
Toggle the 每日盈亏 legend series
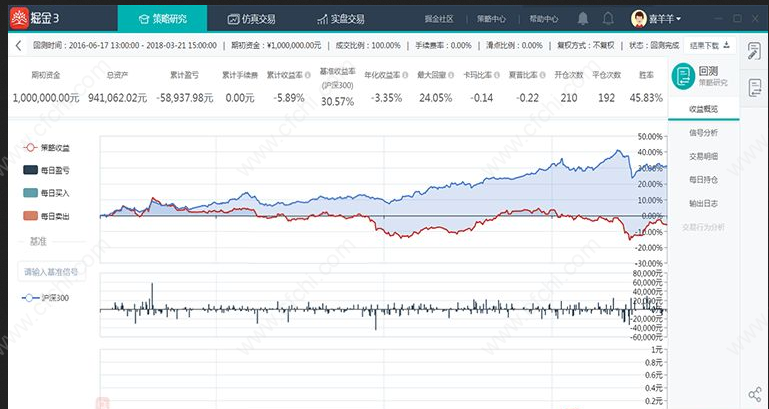click(46, 170)
